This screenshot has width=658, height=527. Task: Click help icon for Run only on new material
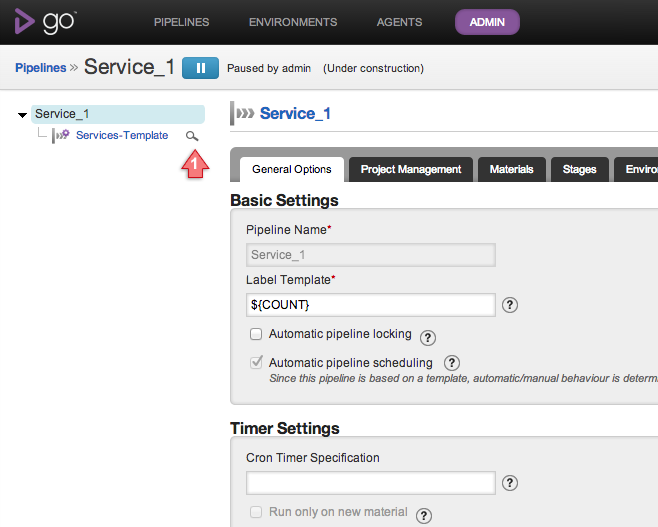click(x=423, y=515)
